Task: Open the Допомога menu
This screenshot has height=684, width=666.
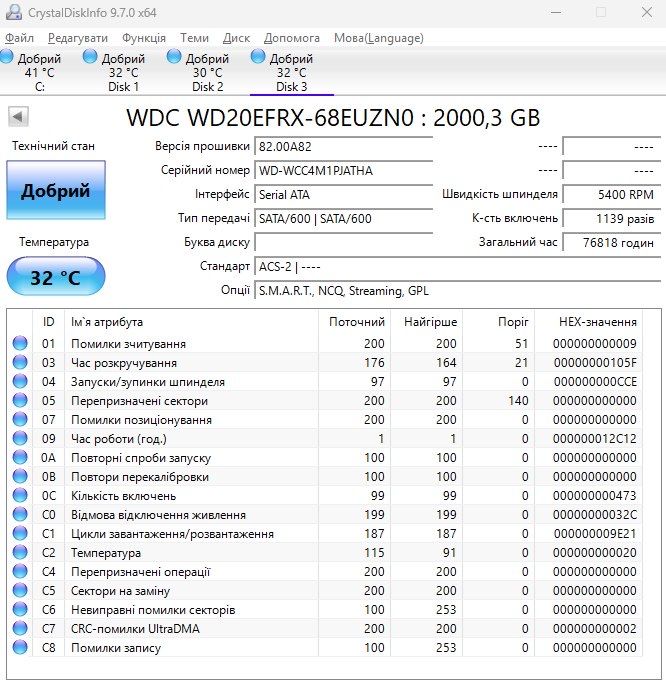Action: 292,38
